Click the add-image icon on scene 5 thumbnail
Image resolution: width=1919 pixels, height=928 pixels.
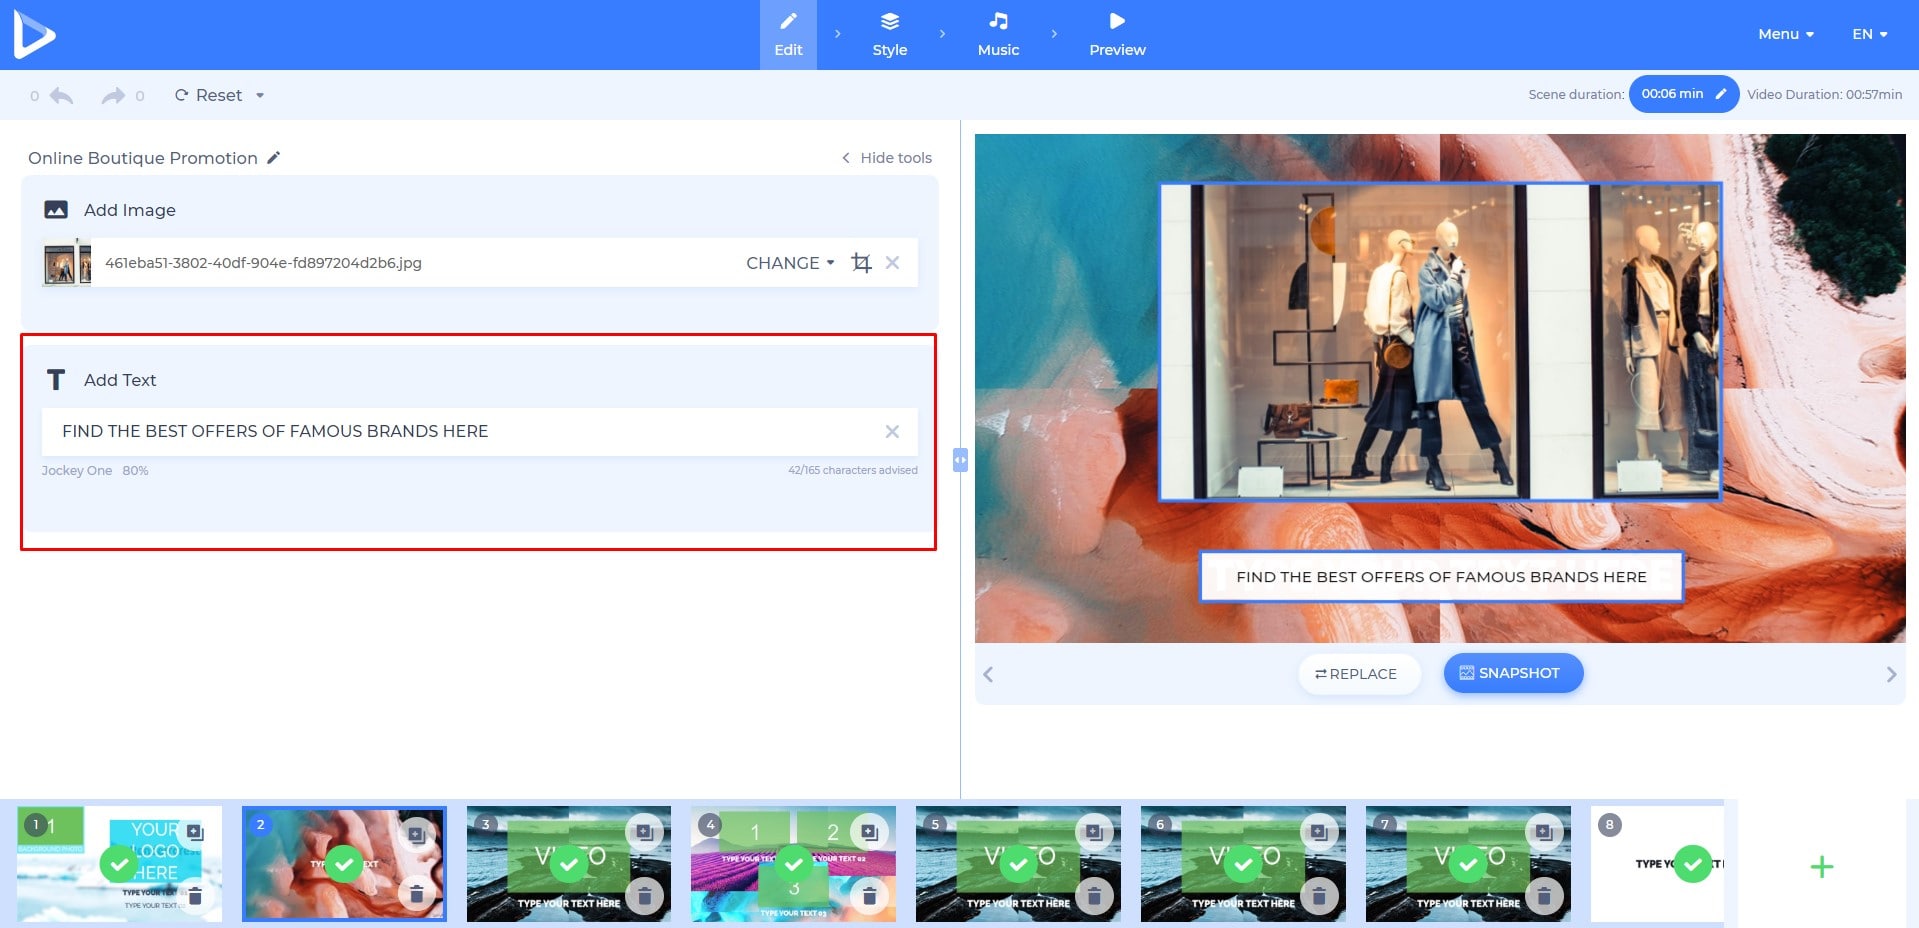(1096, 831)
